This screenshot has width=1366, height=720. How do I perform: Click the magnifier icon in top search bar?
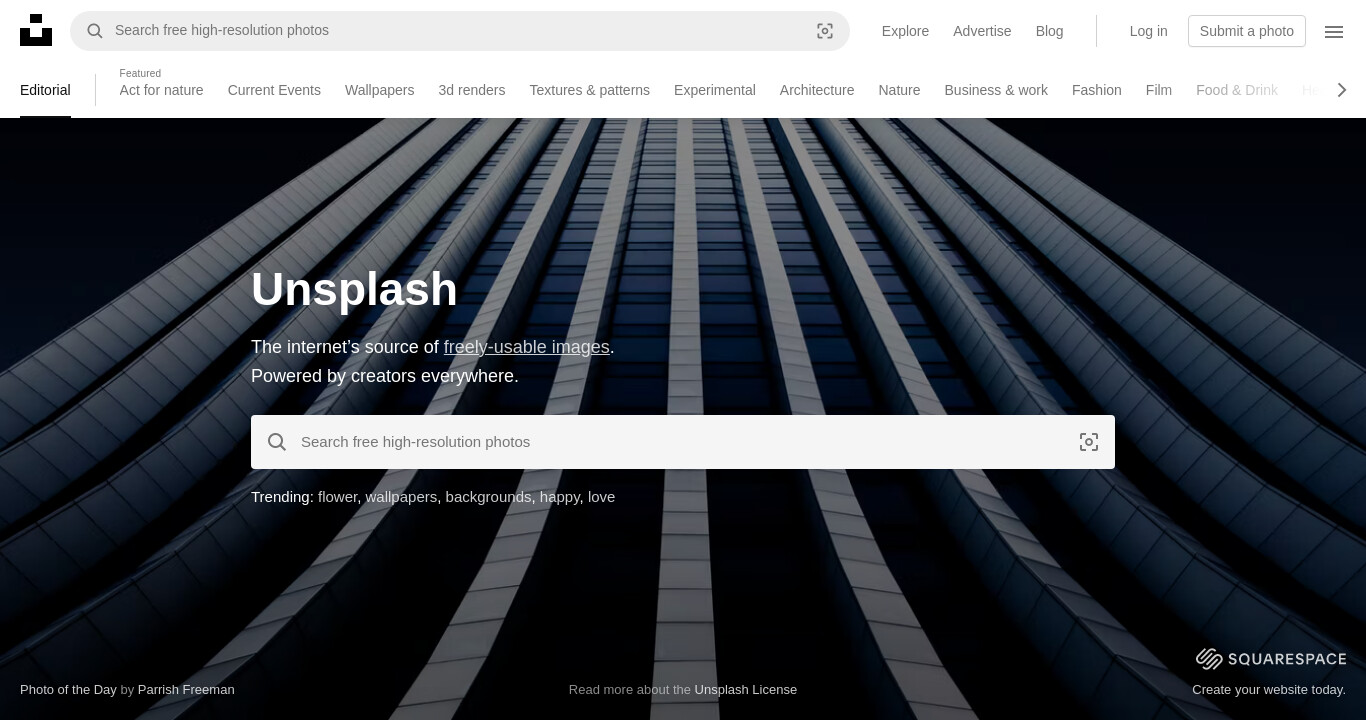tap(95, 31)
